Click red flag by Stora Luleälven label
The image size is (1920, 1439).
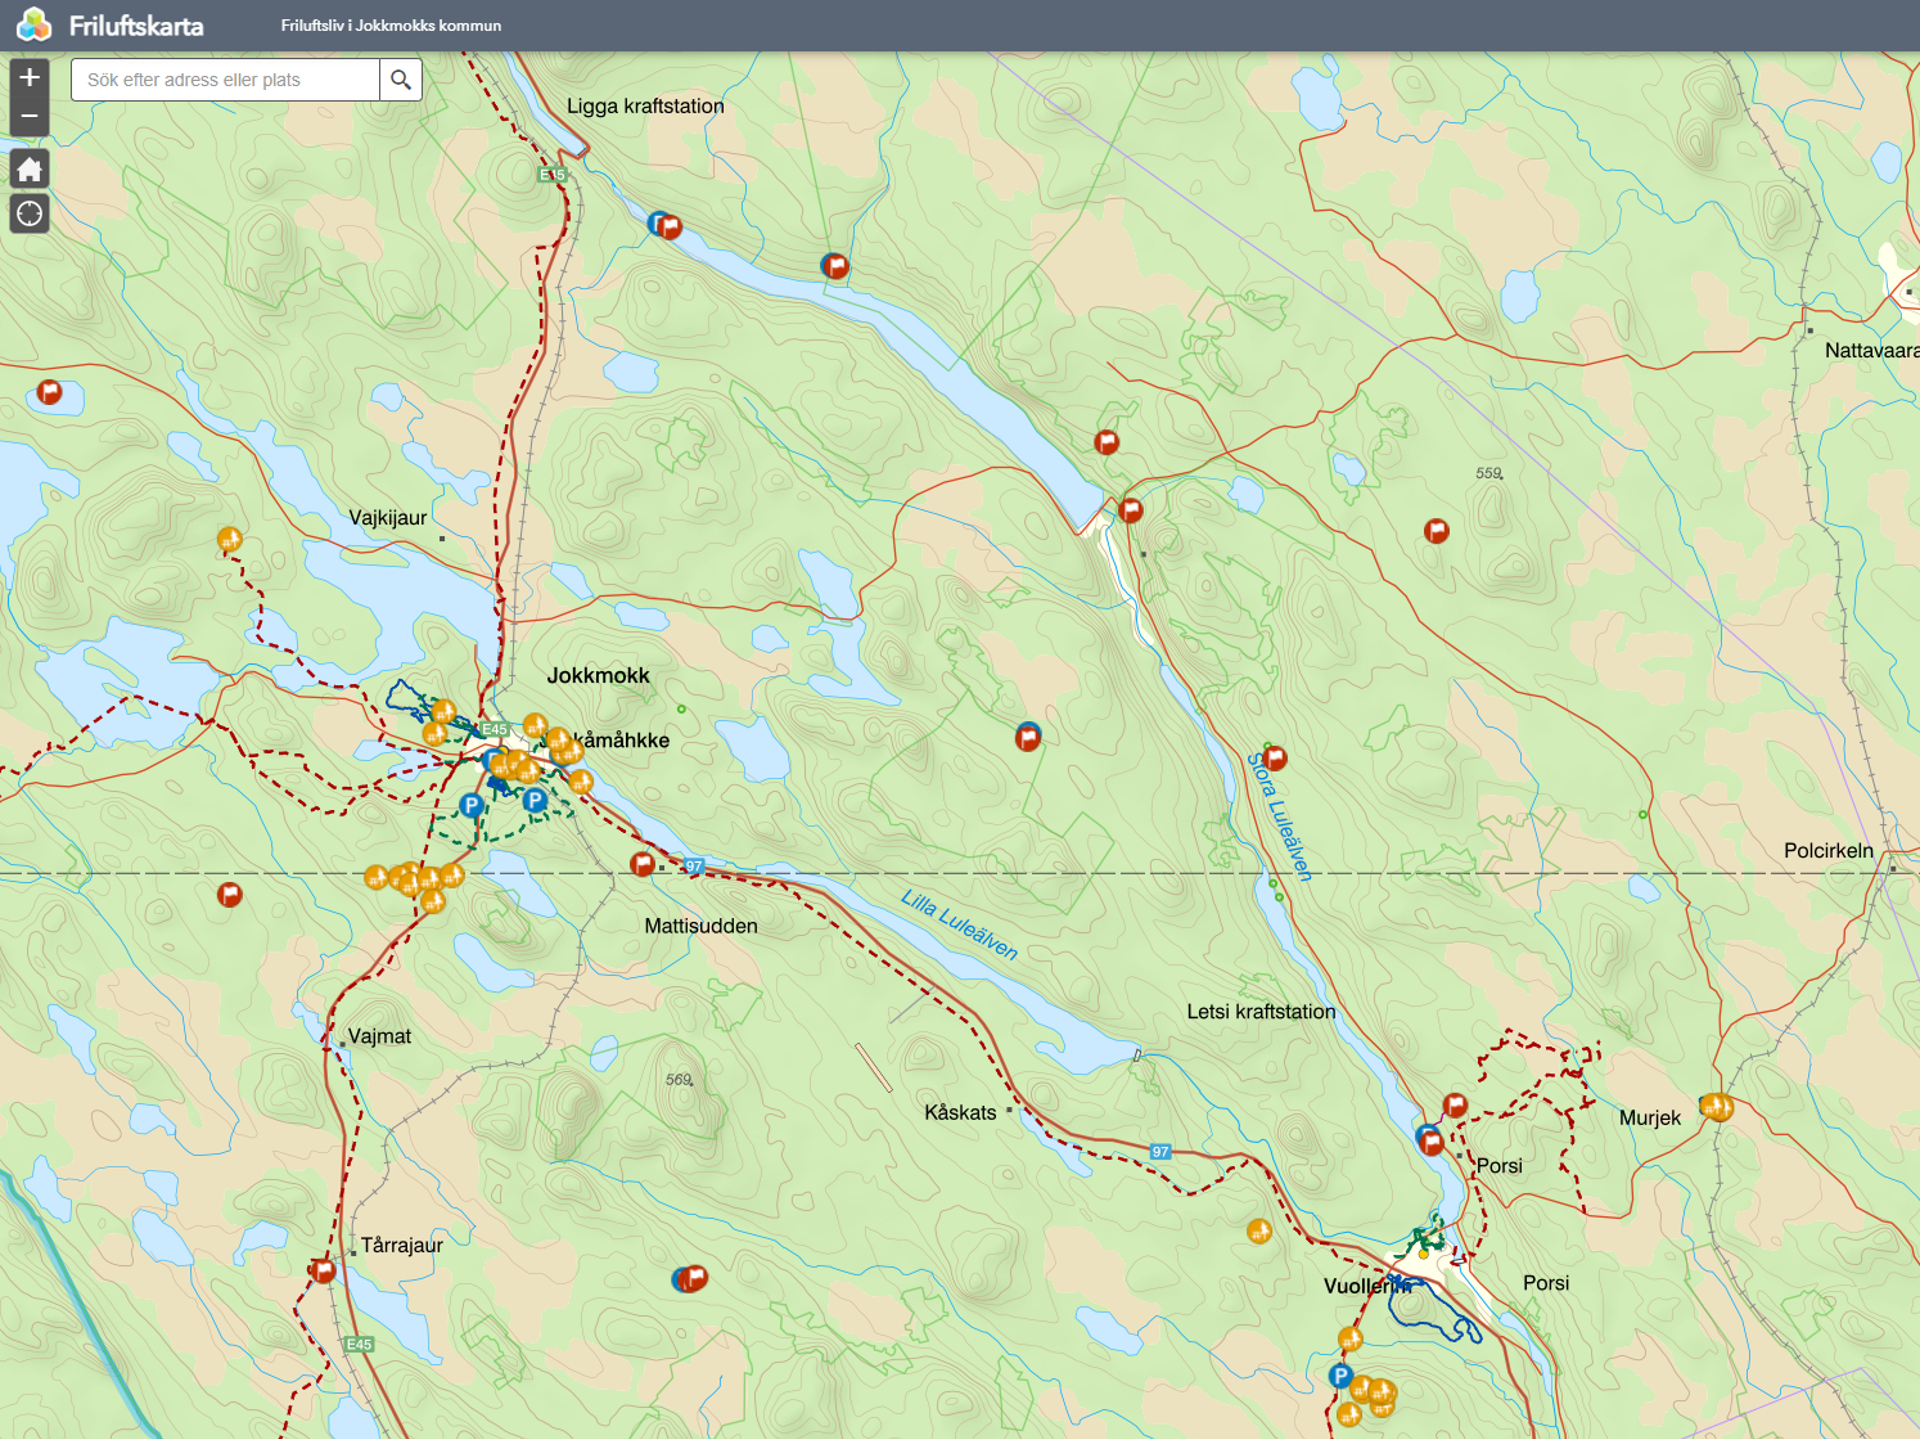point(1275,758)
